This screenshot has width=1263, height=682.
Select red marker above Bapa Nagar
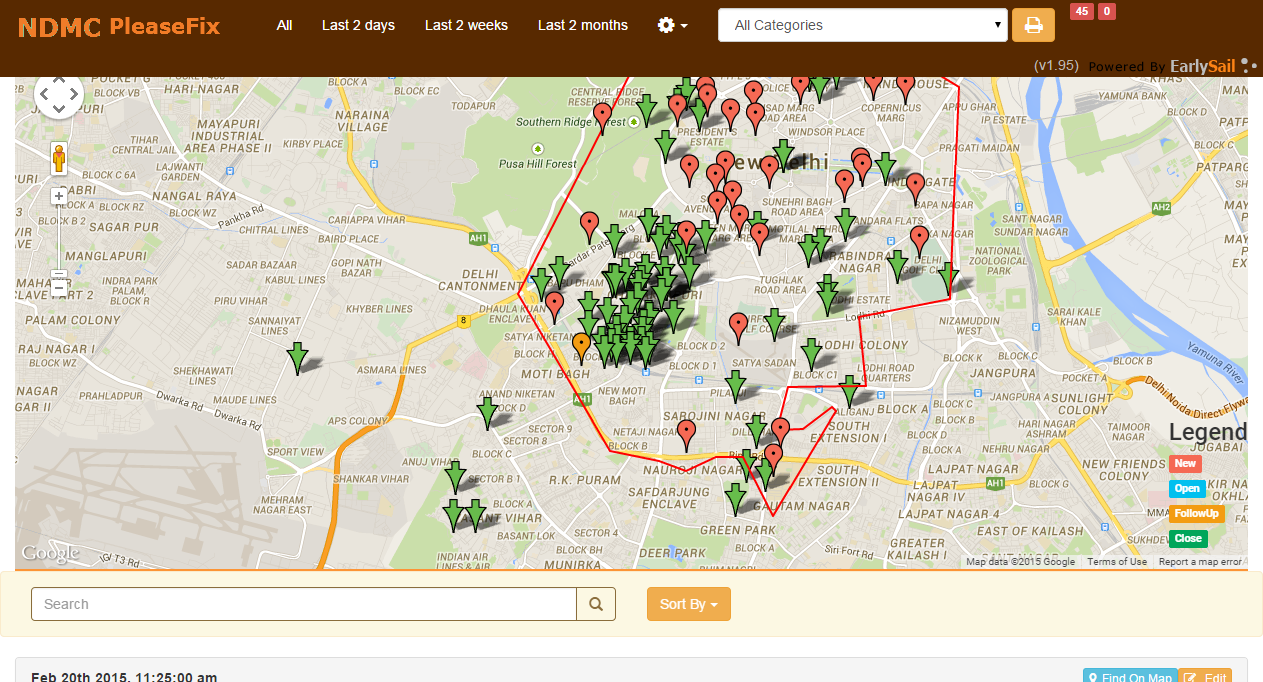point(915,188)
